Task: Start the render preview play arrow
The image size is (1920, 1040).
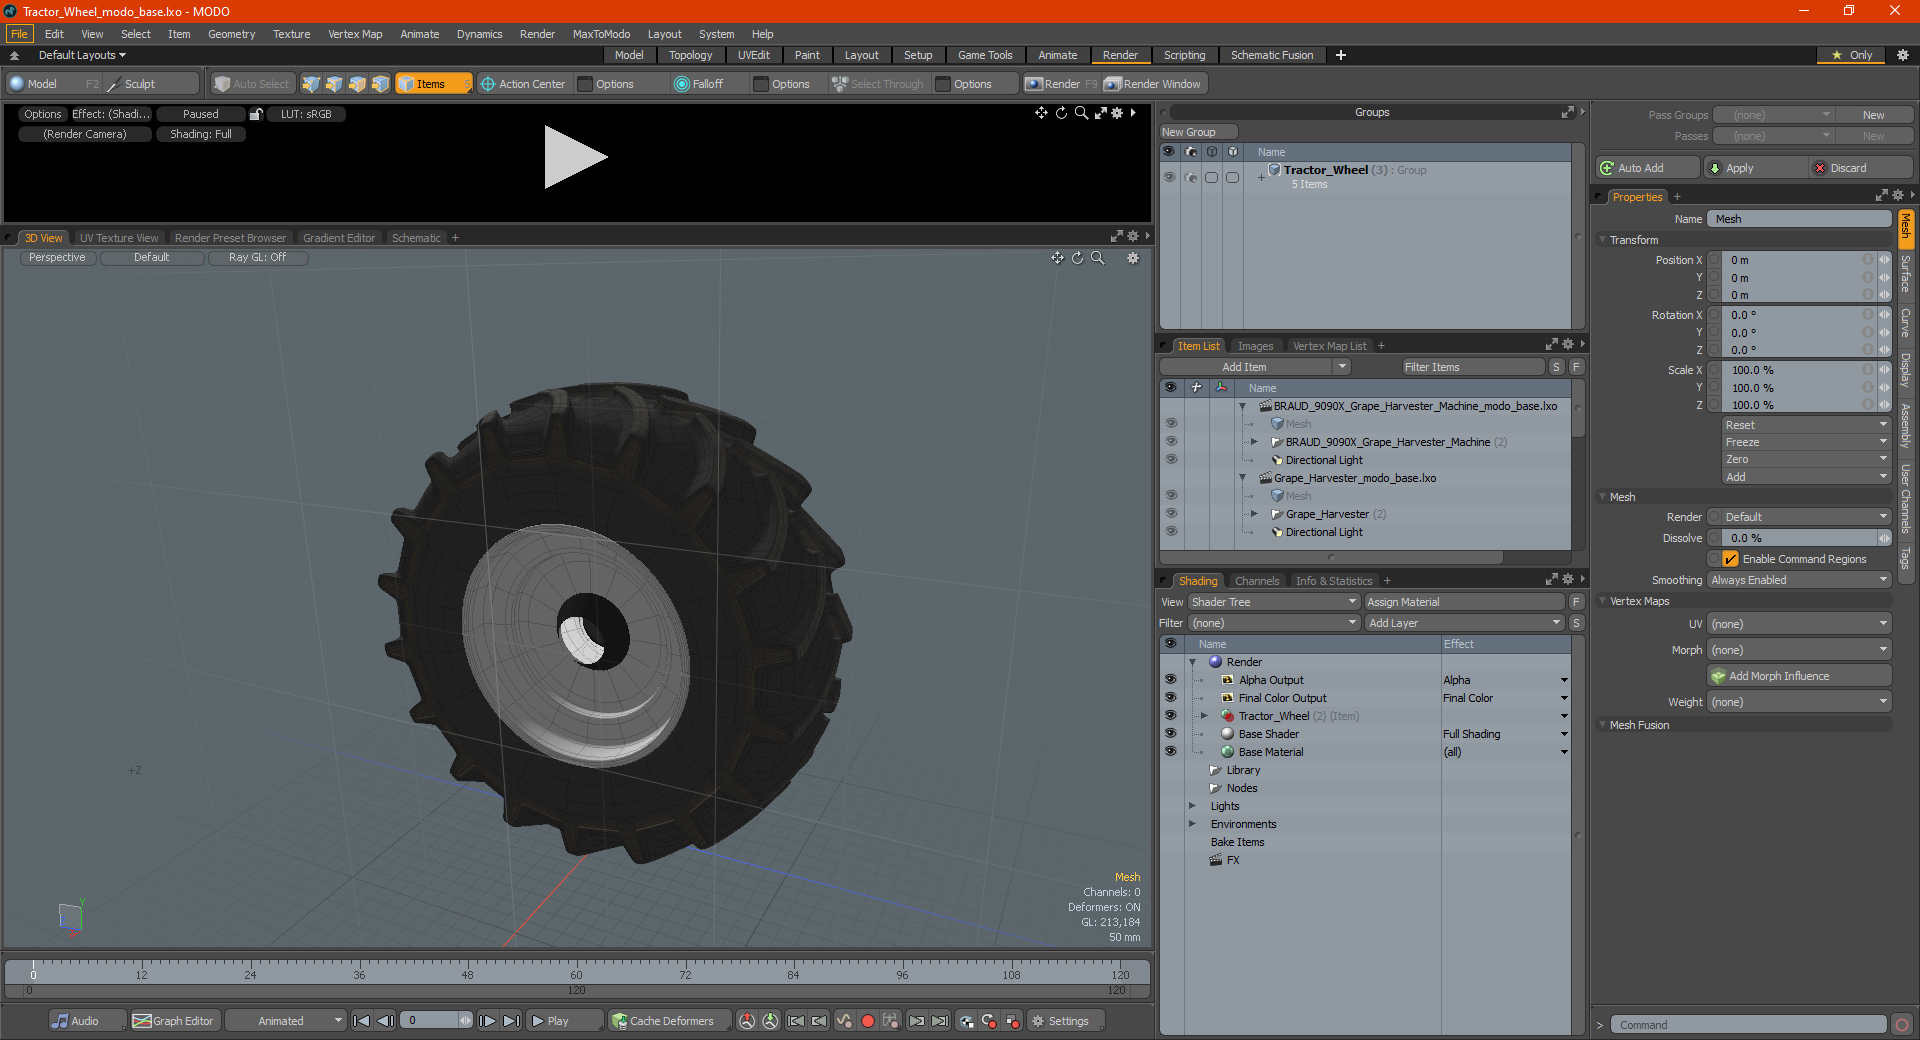Action: click(575, 157)
